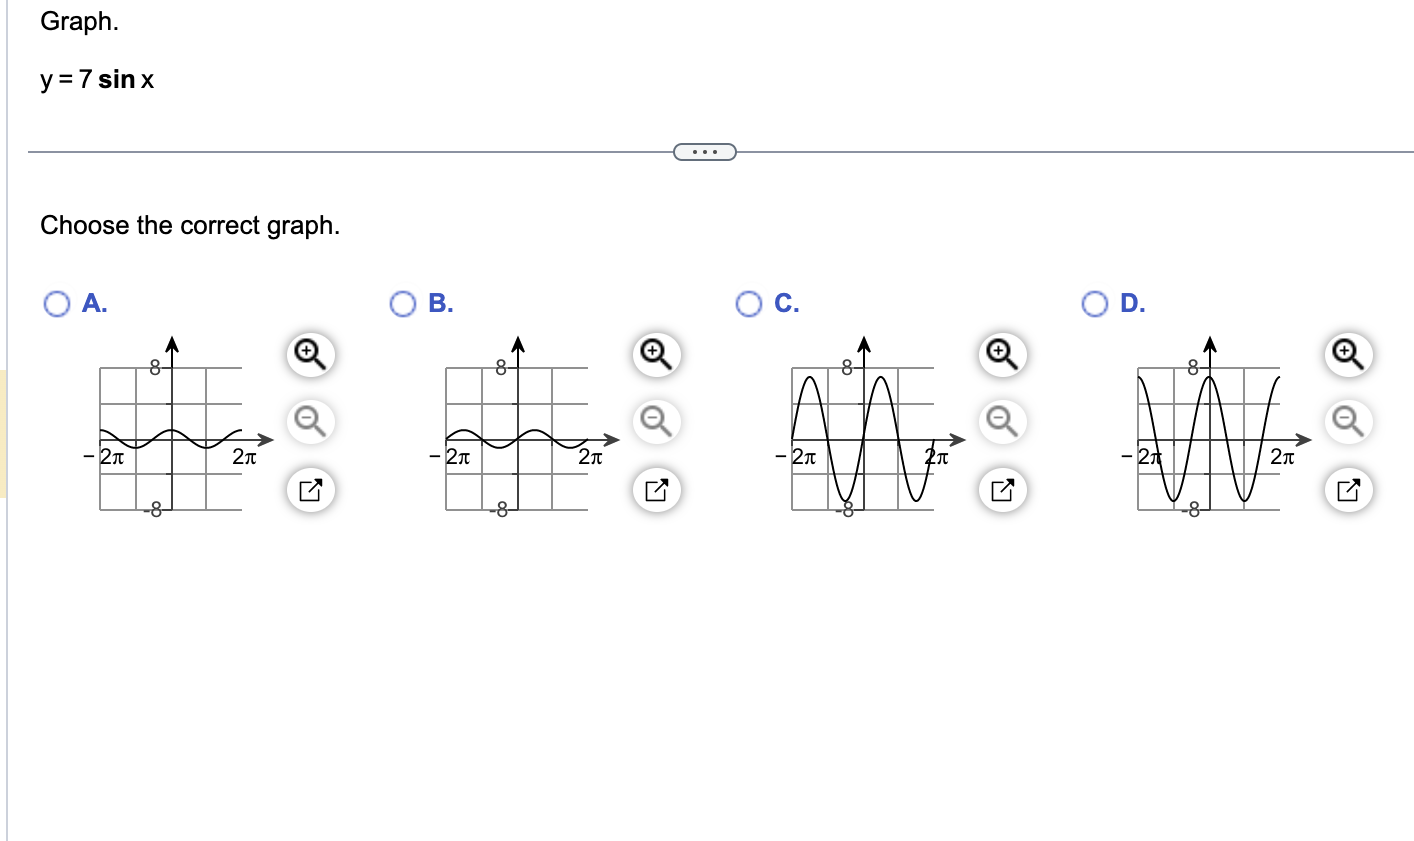This screenshot has width=1414, height=841.
Task: Open graph B in a larger external view
Action: pos(654,490)
